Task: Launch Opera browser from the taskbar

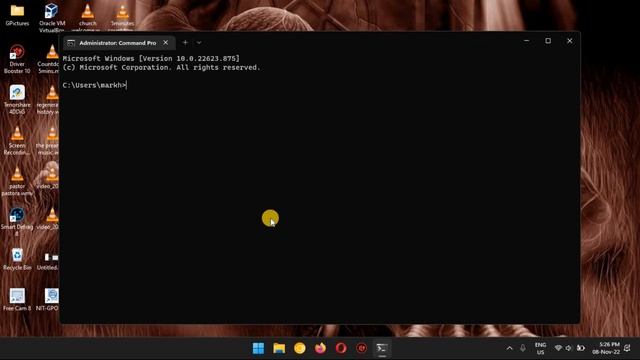Action: (x=341, y=348)
